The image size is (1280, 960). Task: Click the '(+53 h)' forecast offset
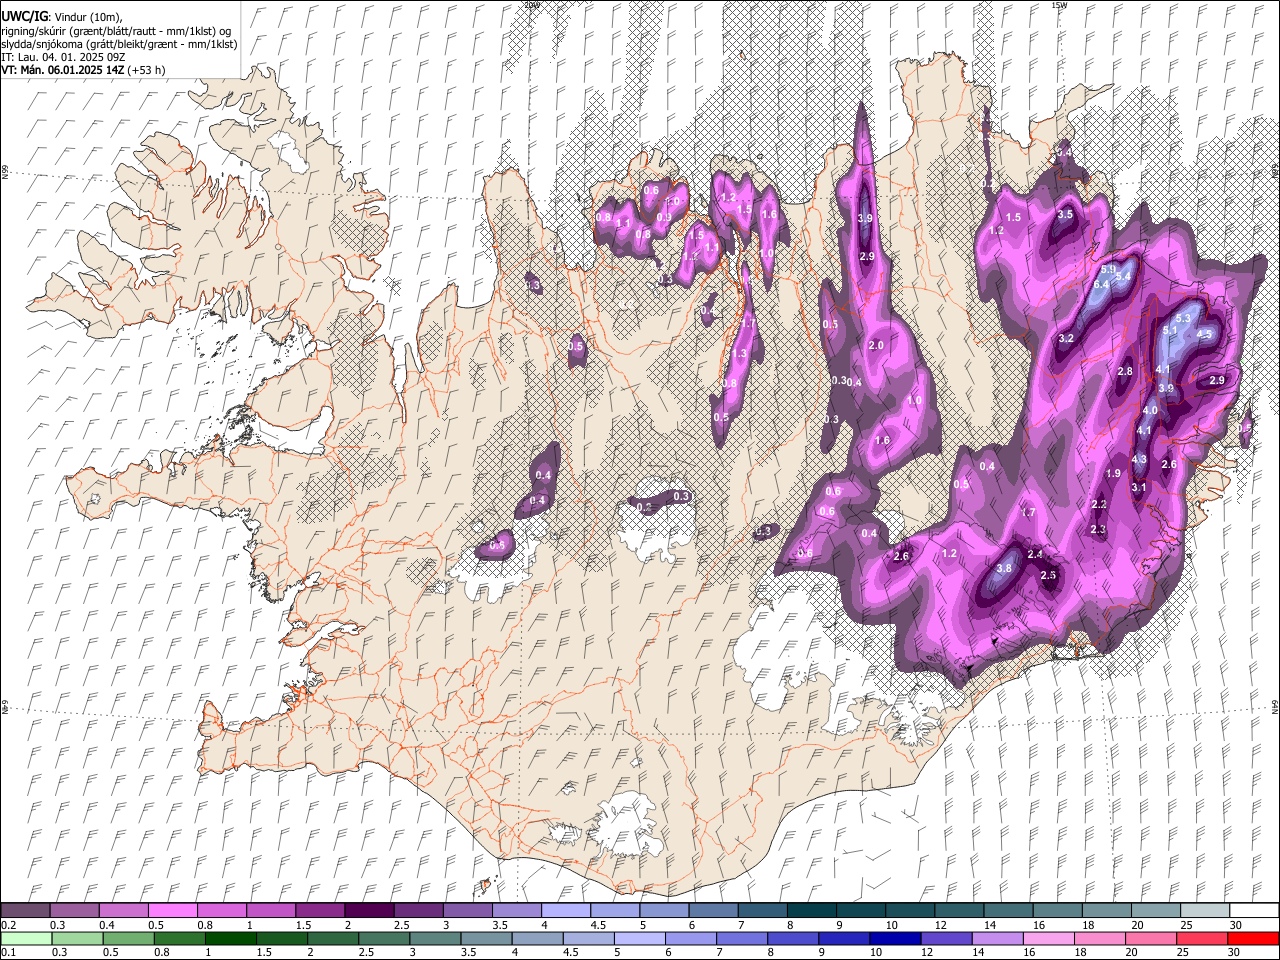(x=146, y=70)
